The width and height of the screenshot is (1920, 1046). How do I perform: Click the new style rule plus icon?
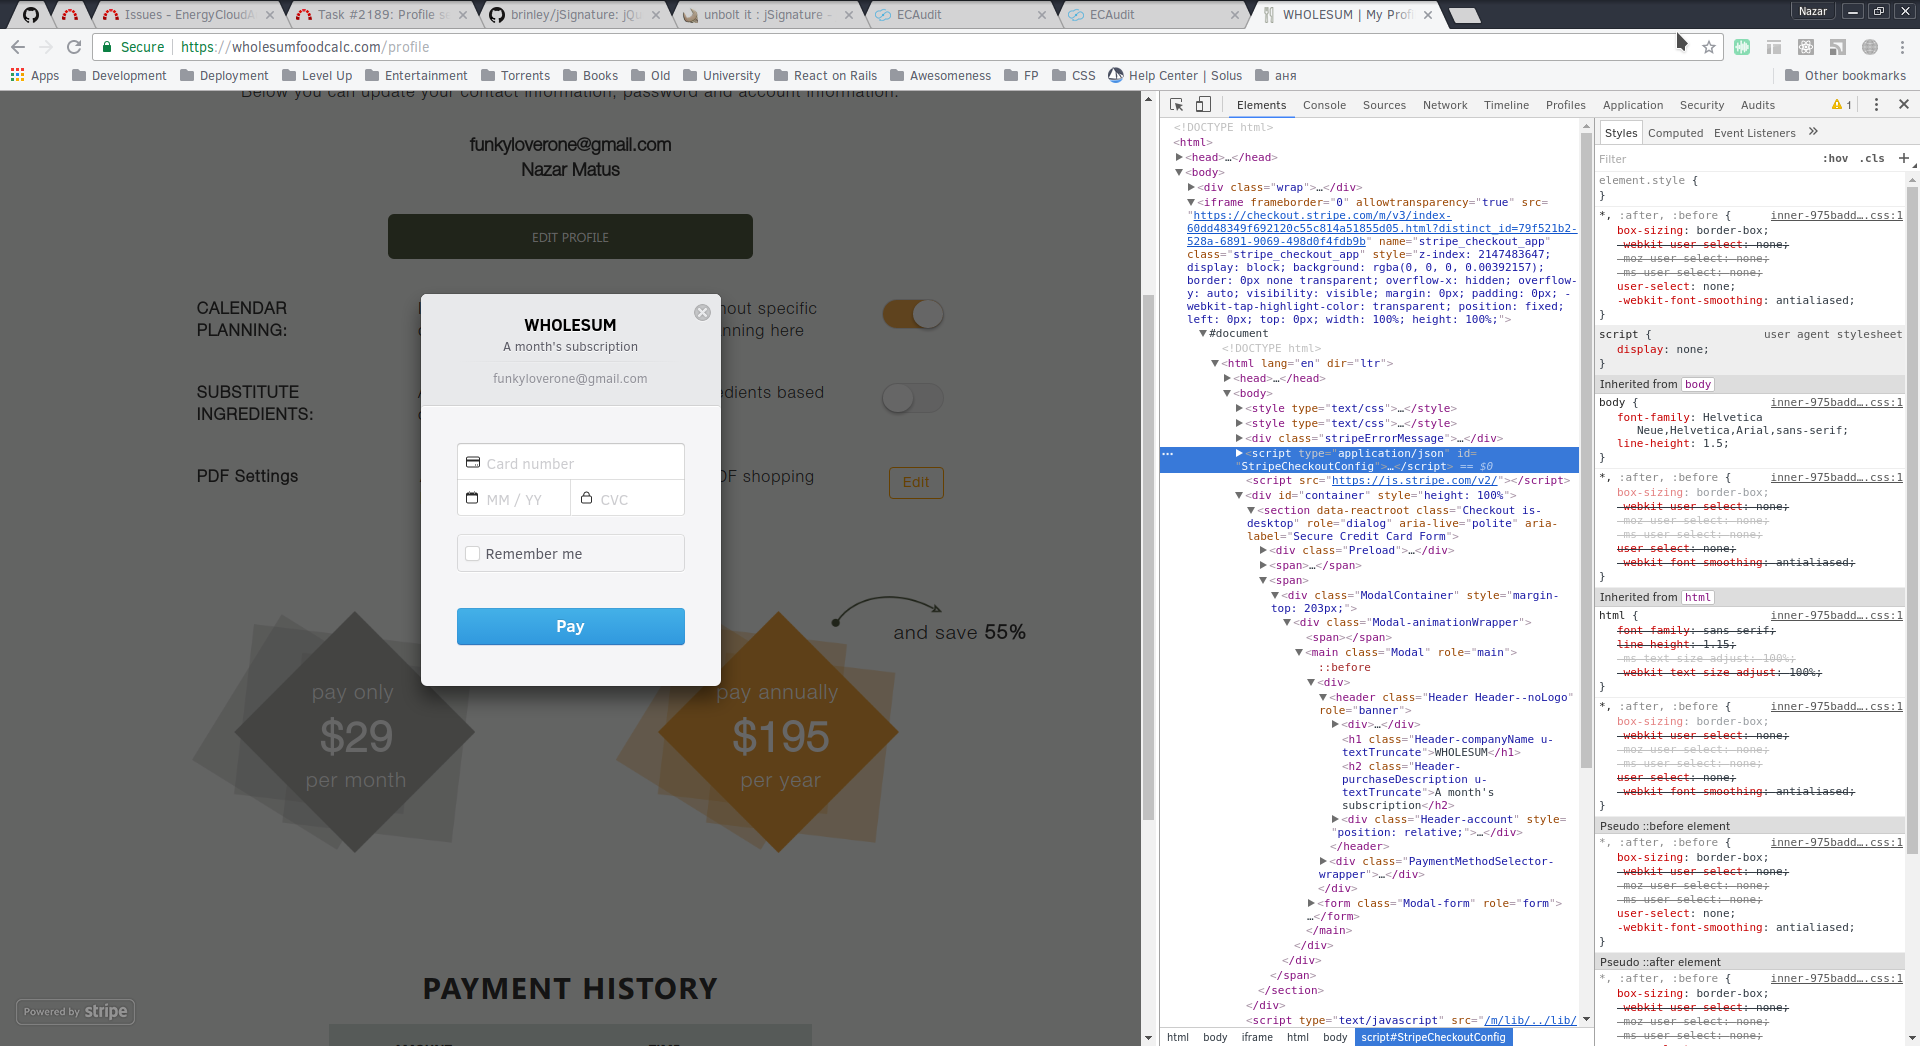tap(1904, 158)
